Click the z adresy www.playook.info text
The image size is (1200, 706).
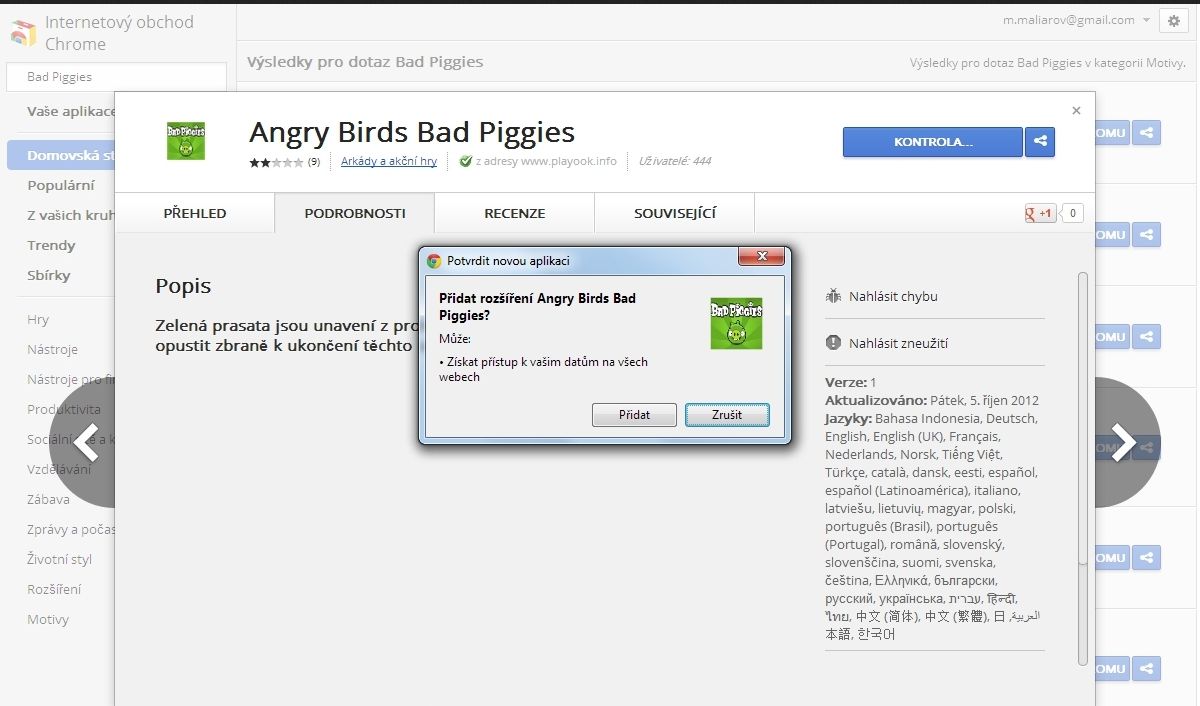[546, 161]
